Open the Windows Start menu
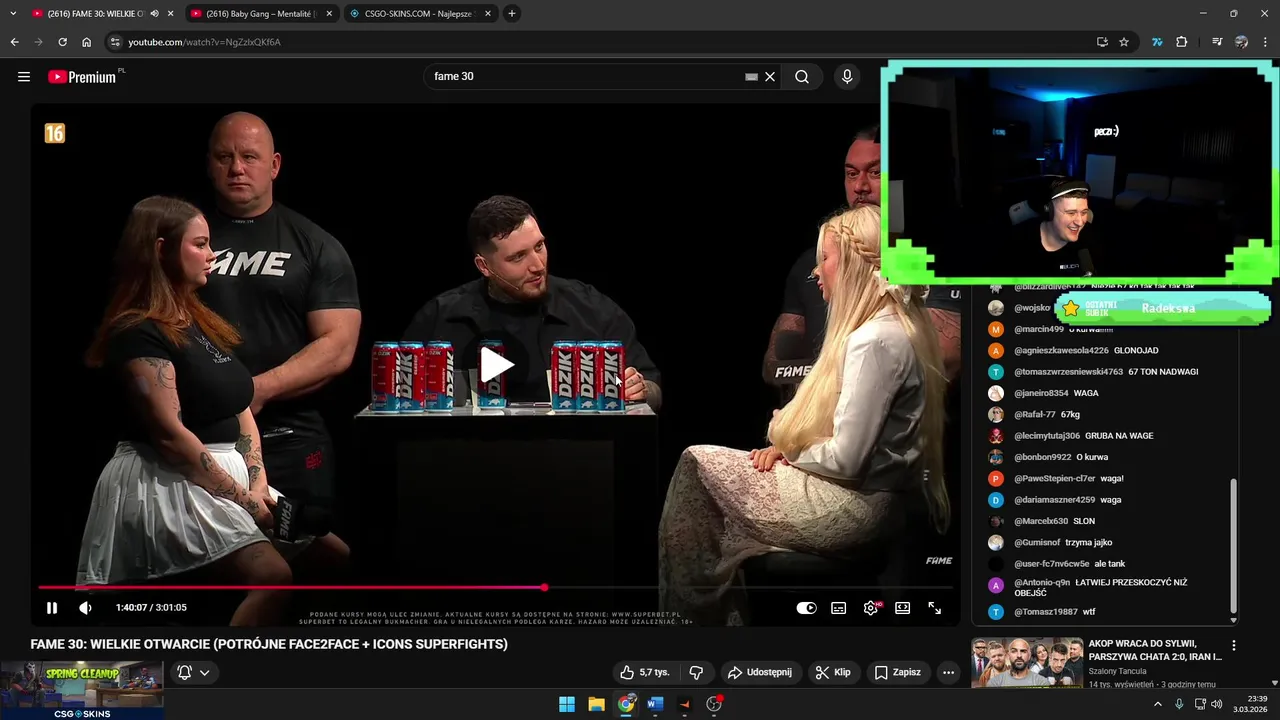 [567, 704]
